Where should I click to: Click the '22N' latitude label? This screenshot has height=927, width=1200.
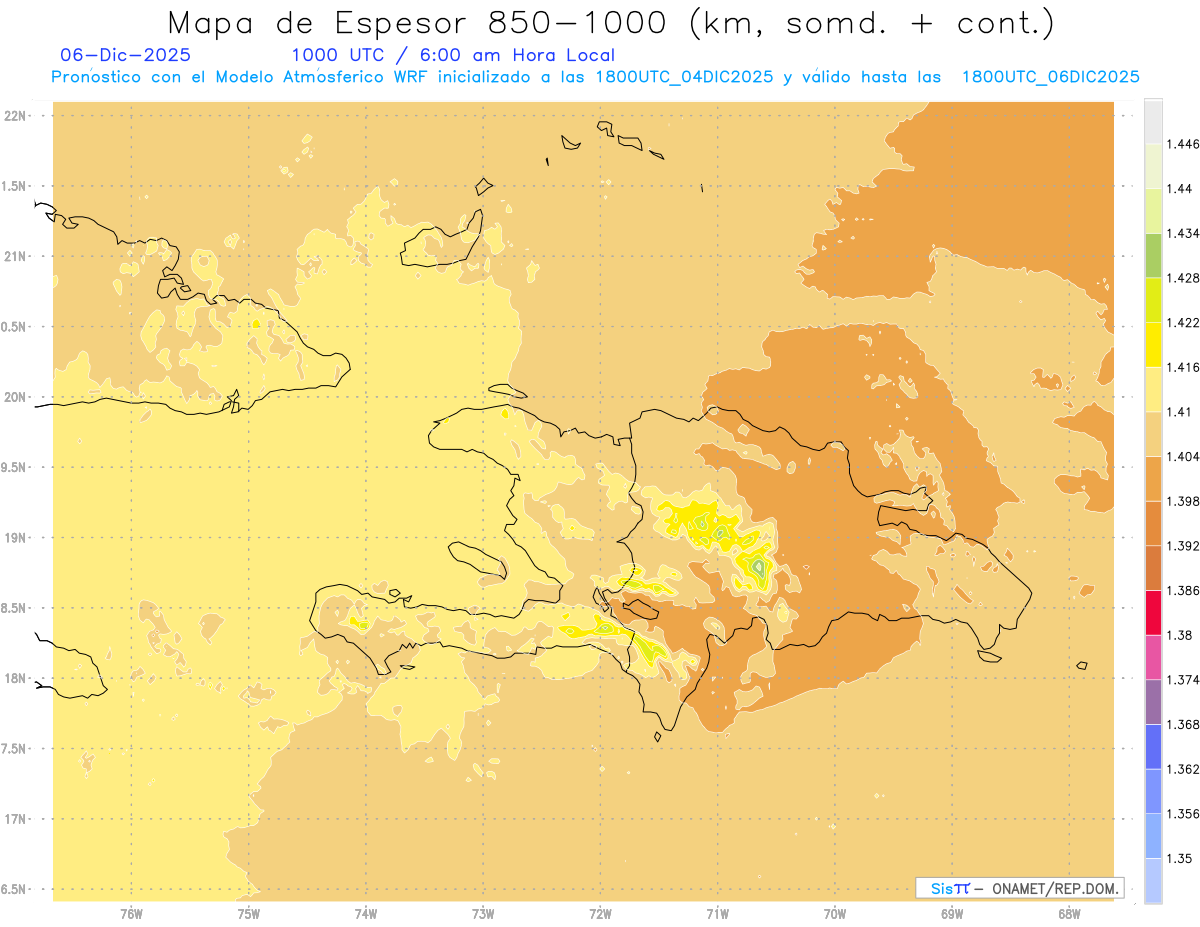(x=15, y=116)
